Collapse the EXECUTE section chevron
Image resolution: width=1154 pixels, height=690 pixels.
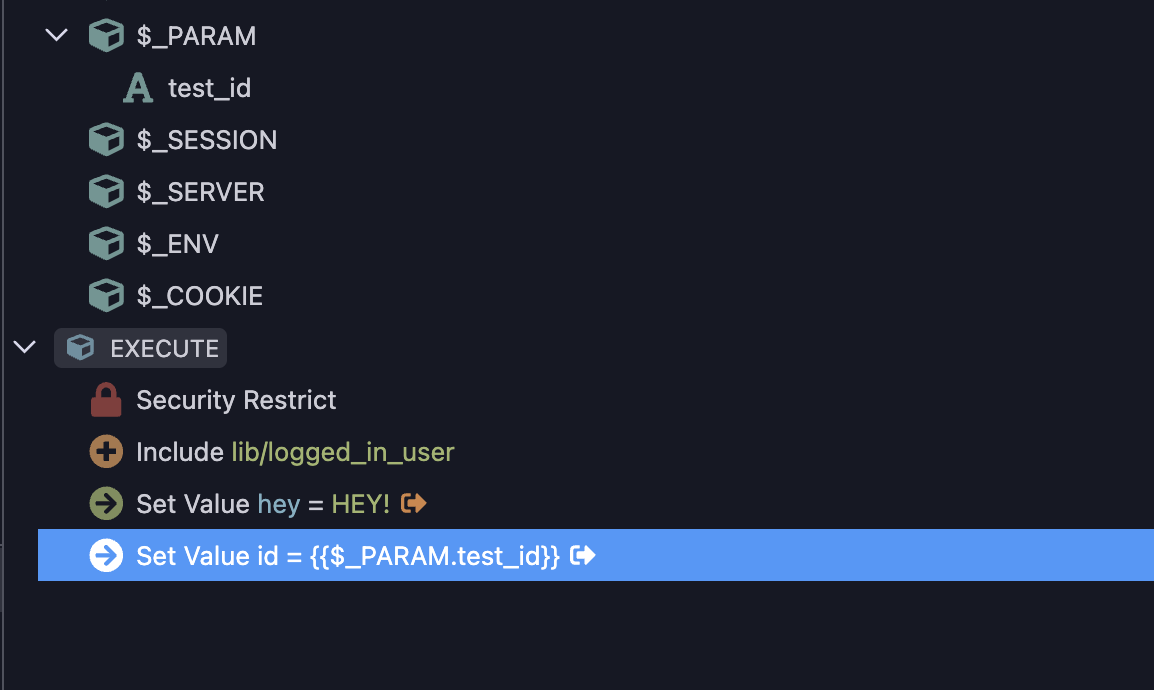point(24,346)
